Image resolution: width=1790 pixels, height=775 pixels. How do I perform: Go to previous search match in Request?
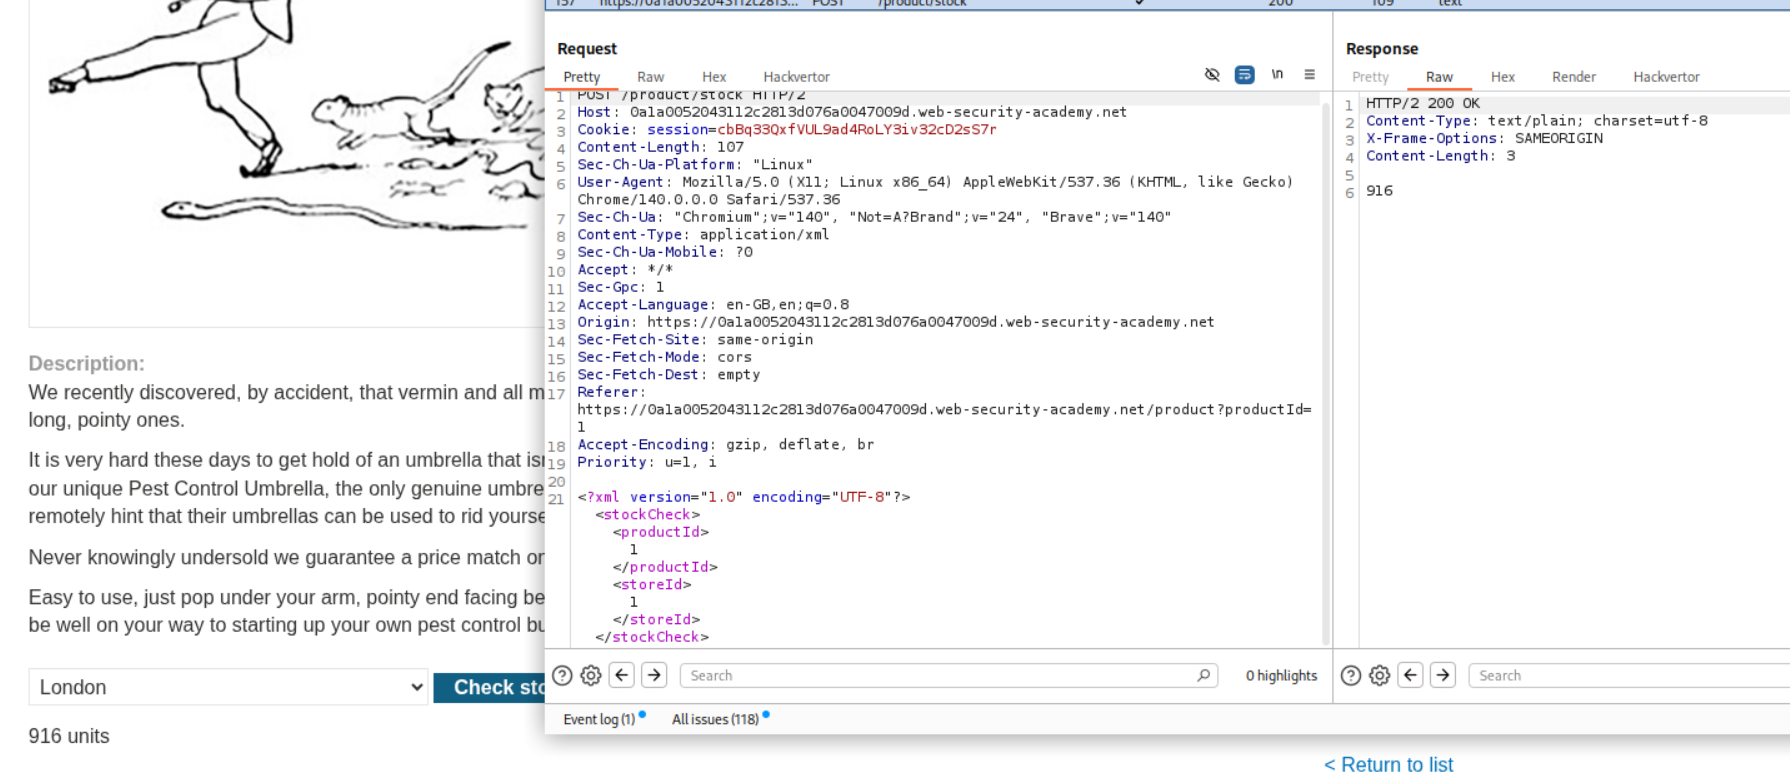tap(622, 676)
